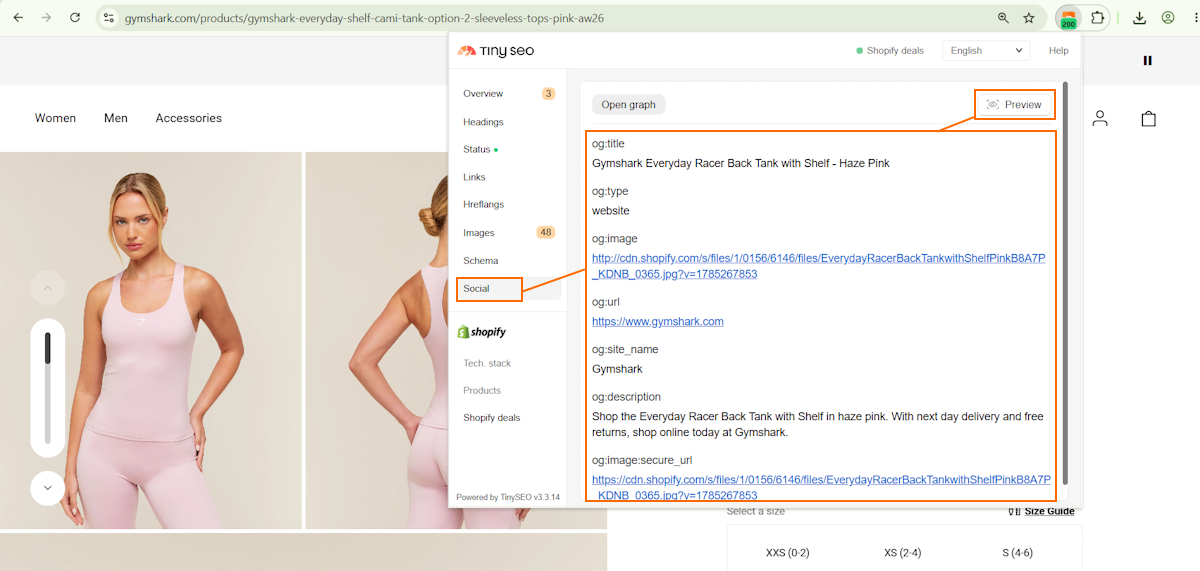Open the Women menu on Gymshark
Viewport: 1200px width, 571px height.
click(x=55, y=118)
